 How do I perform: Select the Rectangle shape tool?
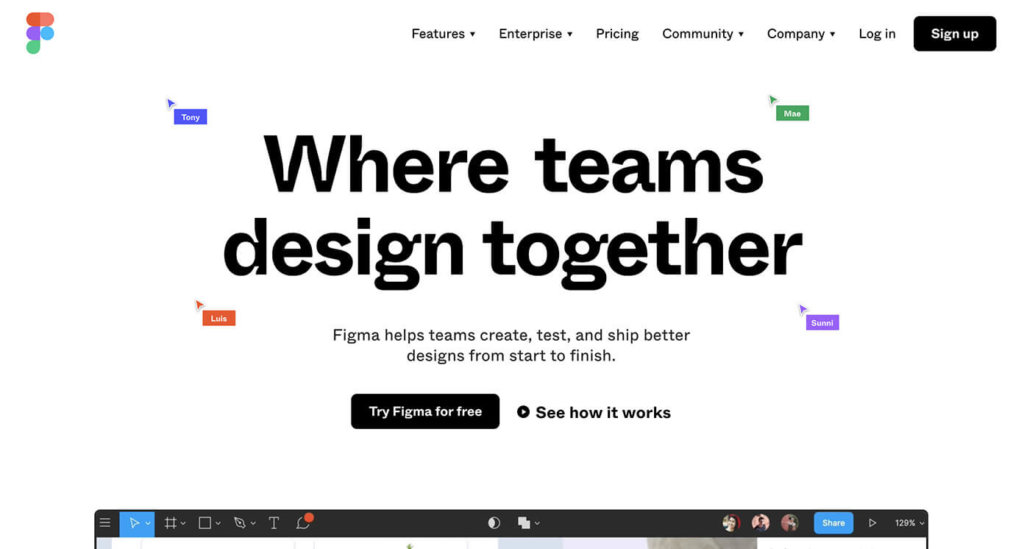[204, 523]
